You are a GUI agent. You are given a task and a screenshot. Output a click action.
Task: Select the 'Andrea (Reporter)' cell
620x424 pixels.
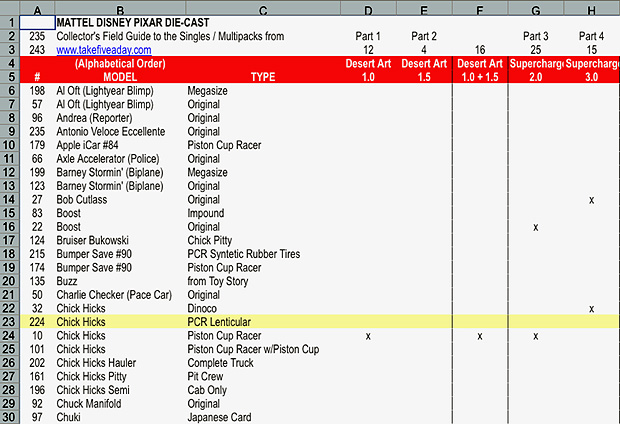pos(94,118)
